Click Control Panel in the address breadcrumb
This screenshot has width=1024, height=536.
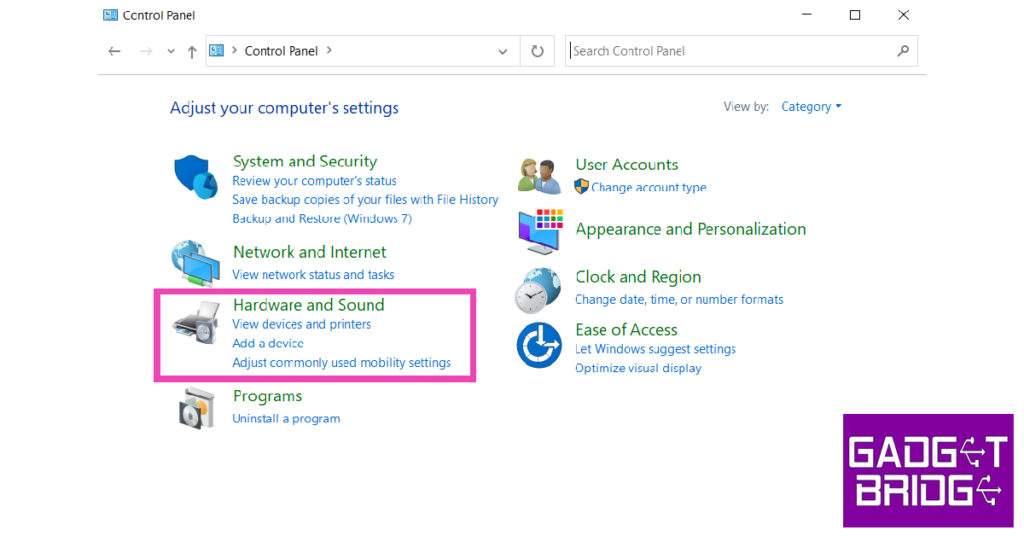tap(281, 51)
